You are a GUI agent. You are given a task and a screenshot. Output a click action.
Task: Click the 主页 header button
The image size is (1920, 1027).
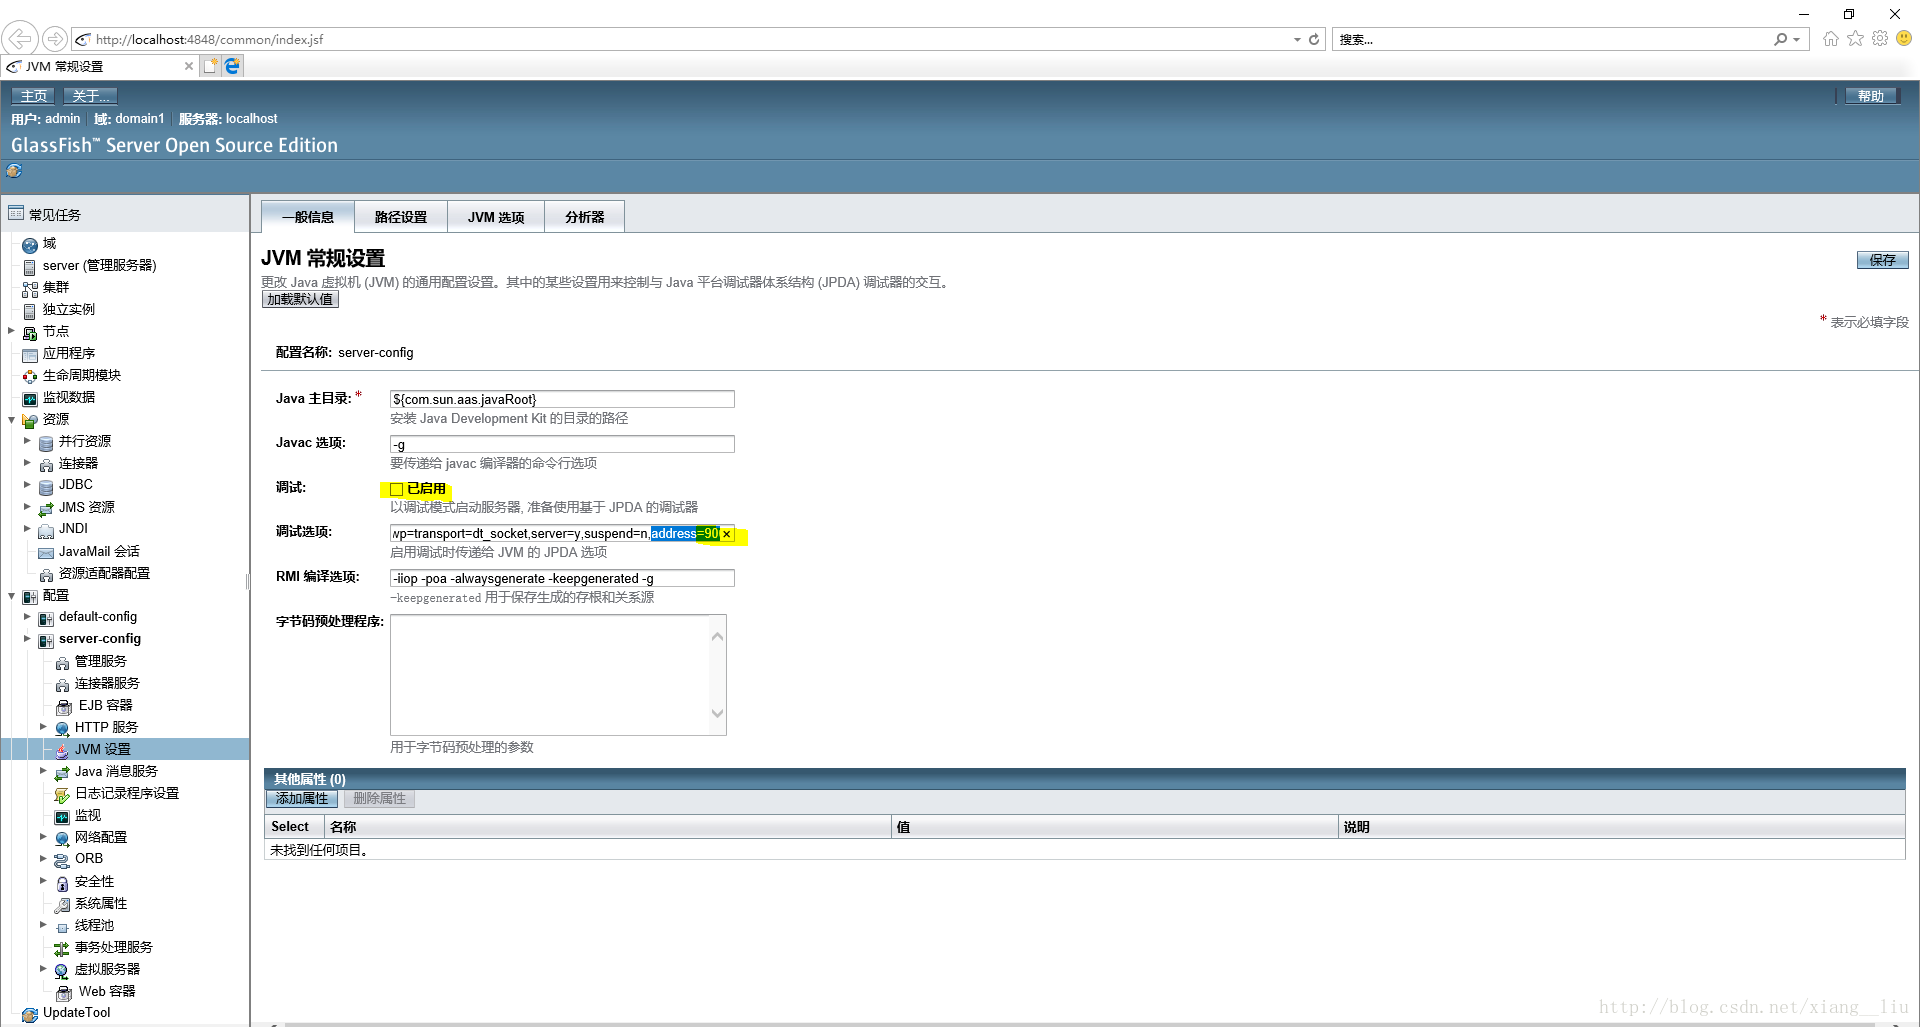click(x=34, y=96)
